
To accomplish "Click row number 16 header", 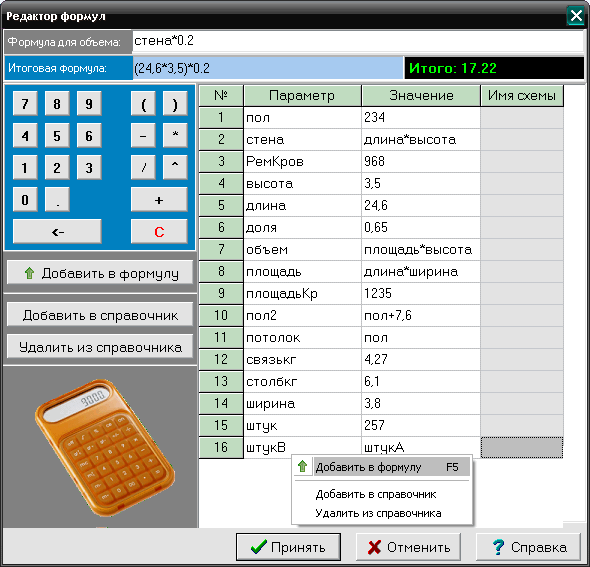I will click(x=221, y=448).
